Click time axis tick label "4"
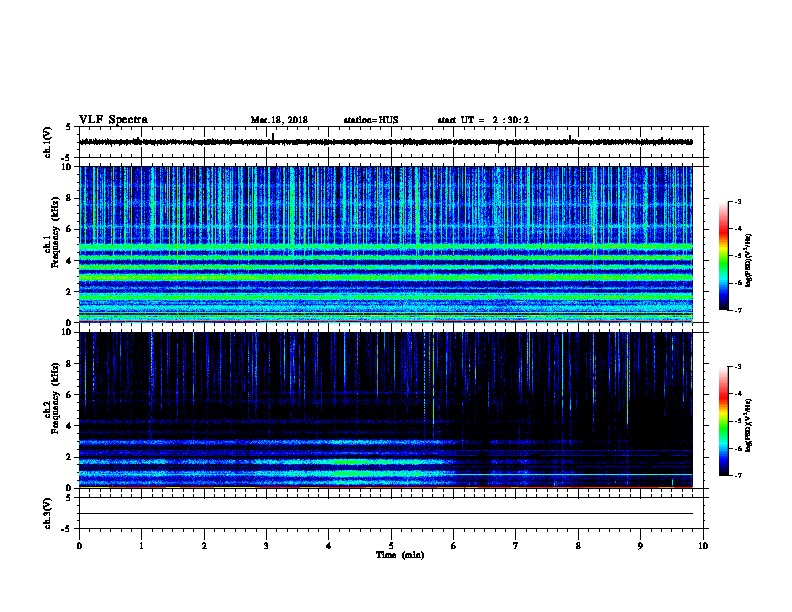Viewport: 792px width, 612px height. tap(329, 545)
